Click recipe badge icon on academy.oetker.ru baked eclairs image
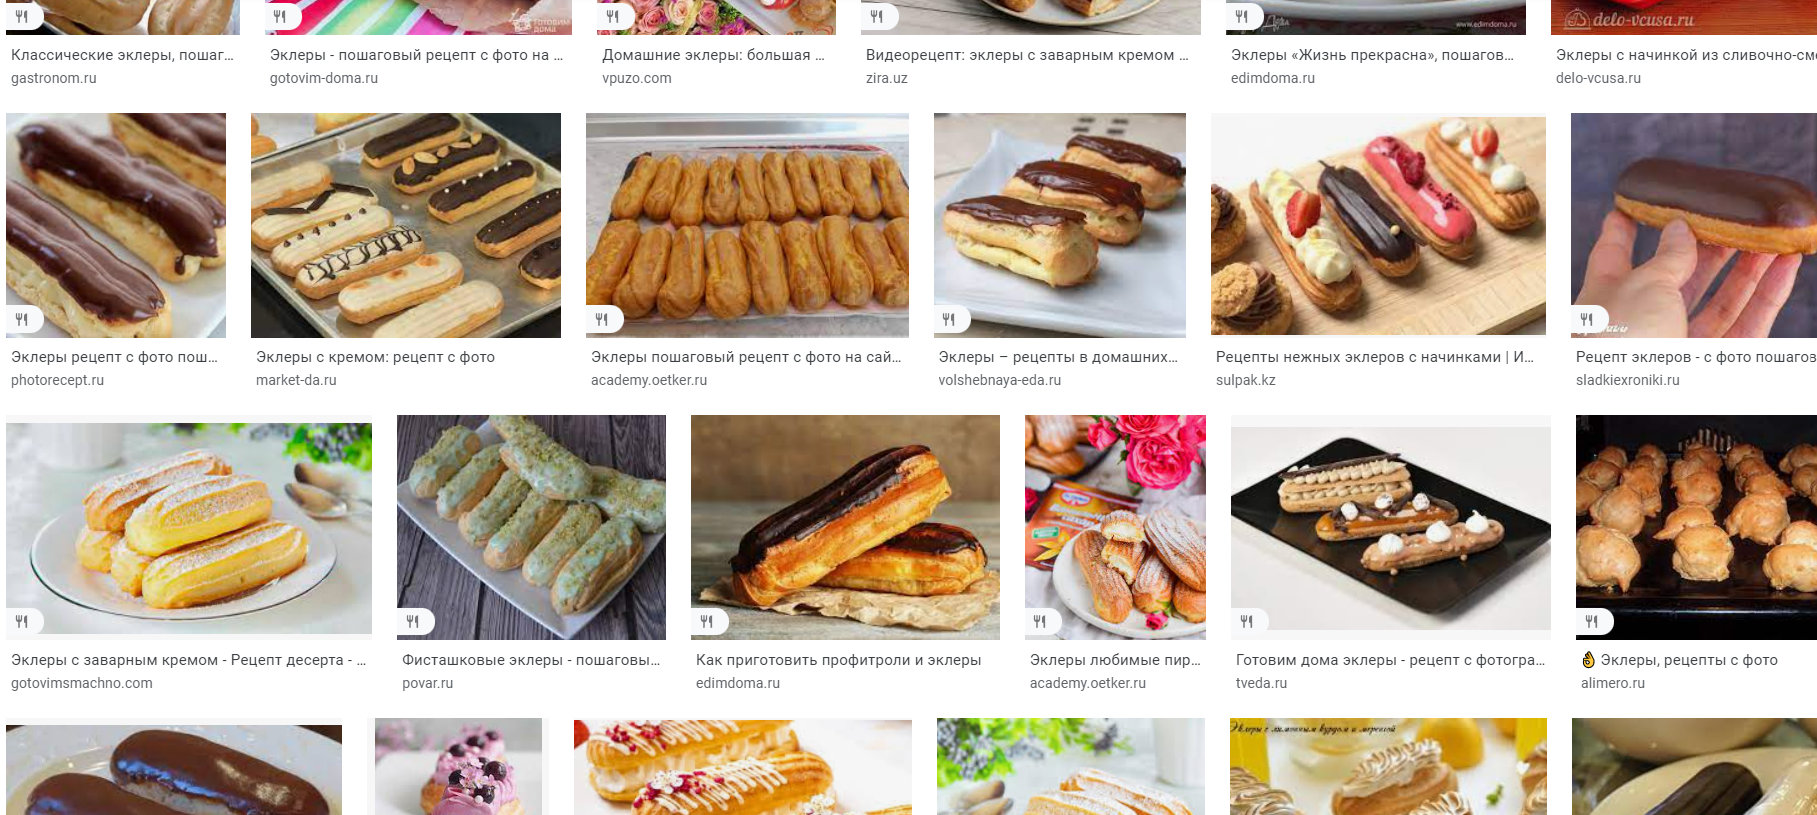The width and height of the screenshot is (1817, 815). coord(602,320)
